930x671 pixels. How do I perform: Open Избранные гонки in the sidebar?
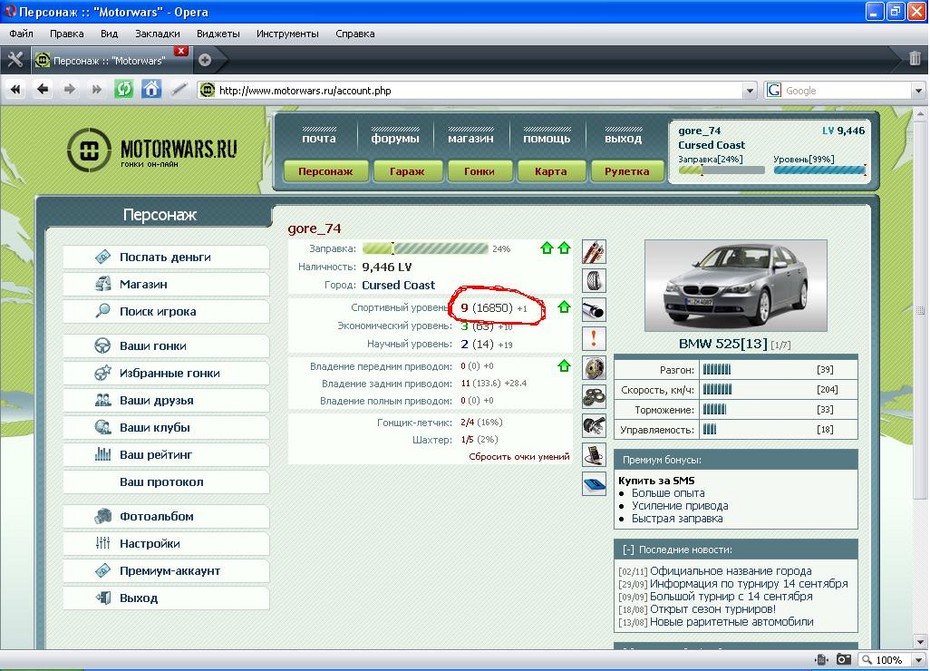coord(166,373)
